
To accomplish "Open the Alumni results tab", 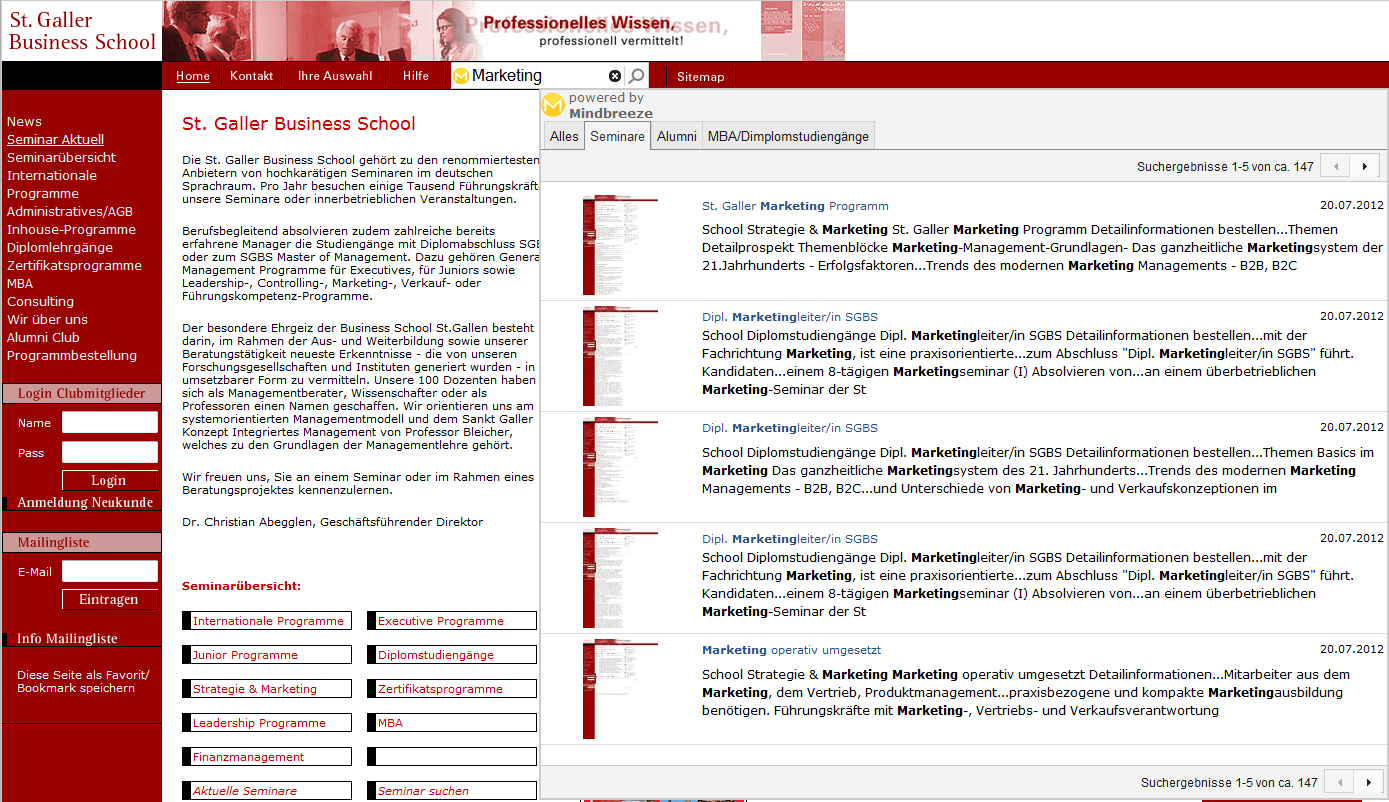I will pos(677,136).
